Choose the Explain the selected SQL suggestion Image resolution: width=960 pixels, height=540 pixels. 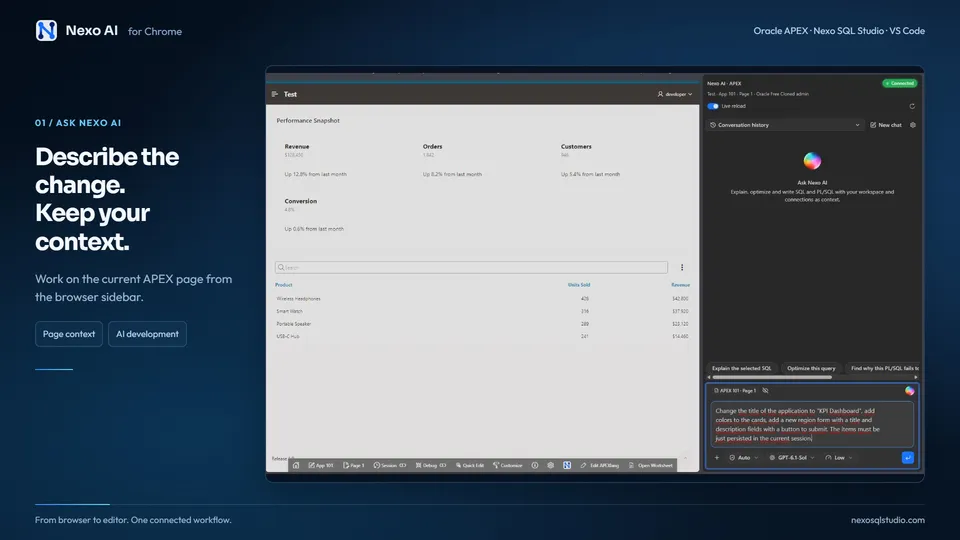741,368
